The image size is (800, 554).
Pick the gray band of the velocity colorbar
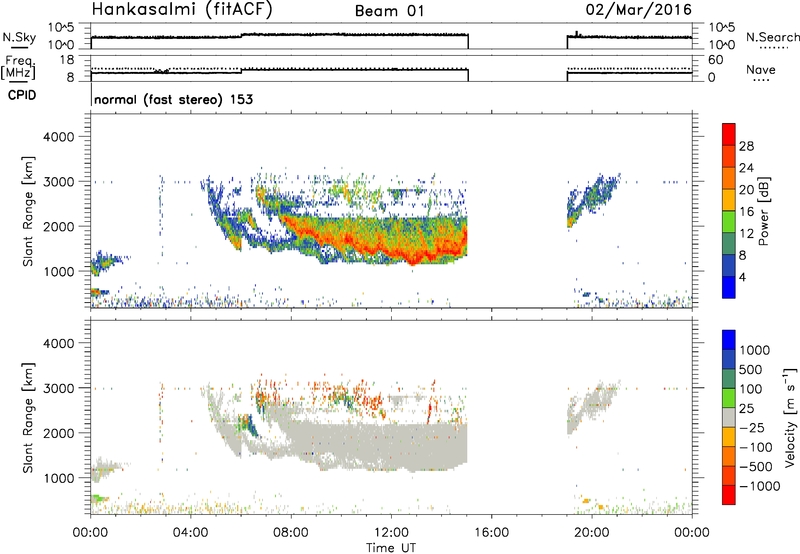[x=729, y=417]
